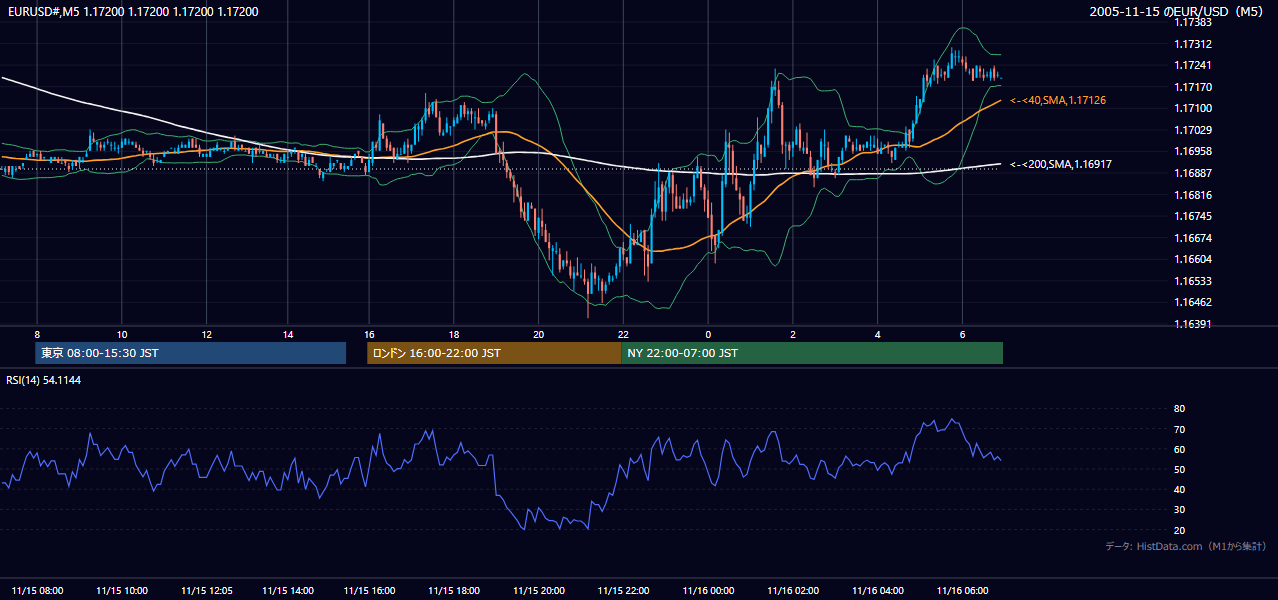The image size is (1278, 600).
Task: Click the RSI scale value 60
Action: tap(1180, 449)
